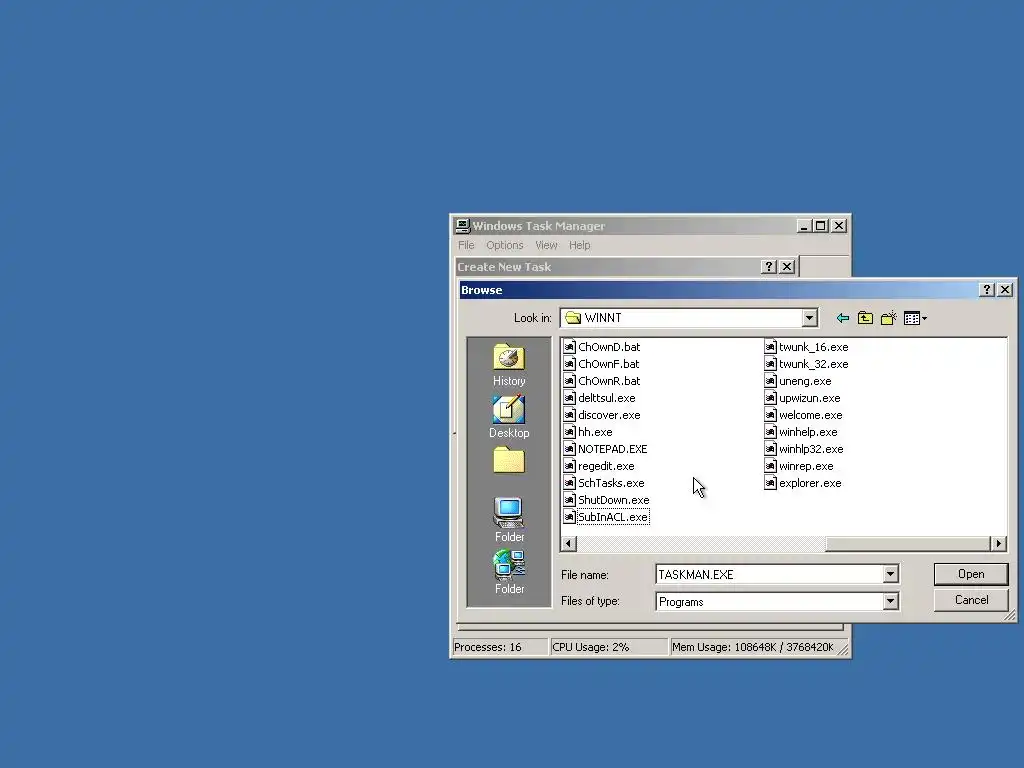This screenshot has width=1024, height=768.
Task: Expand the Look in WINNT dropdown
Action: 809,318
